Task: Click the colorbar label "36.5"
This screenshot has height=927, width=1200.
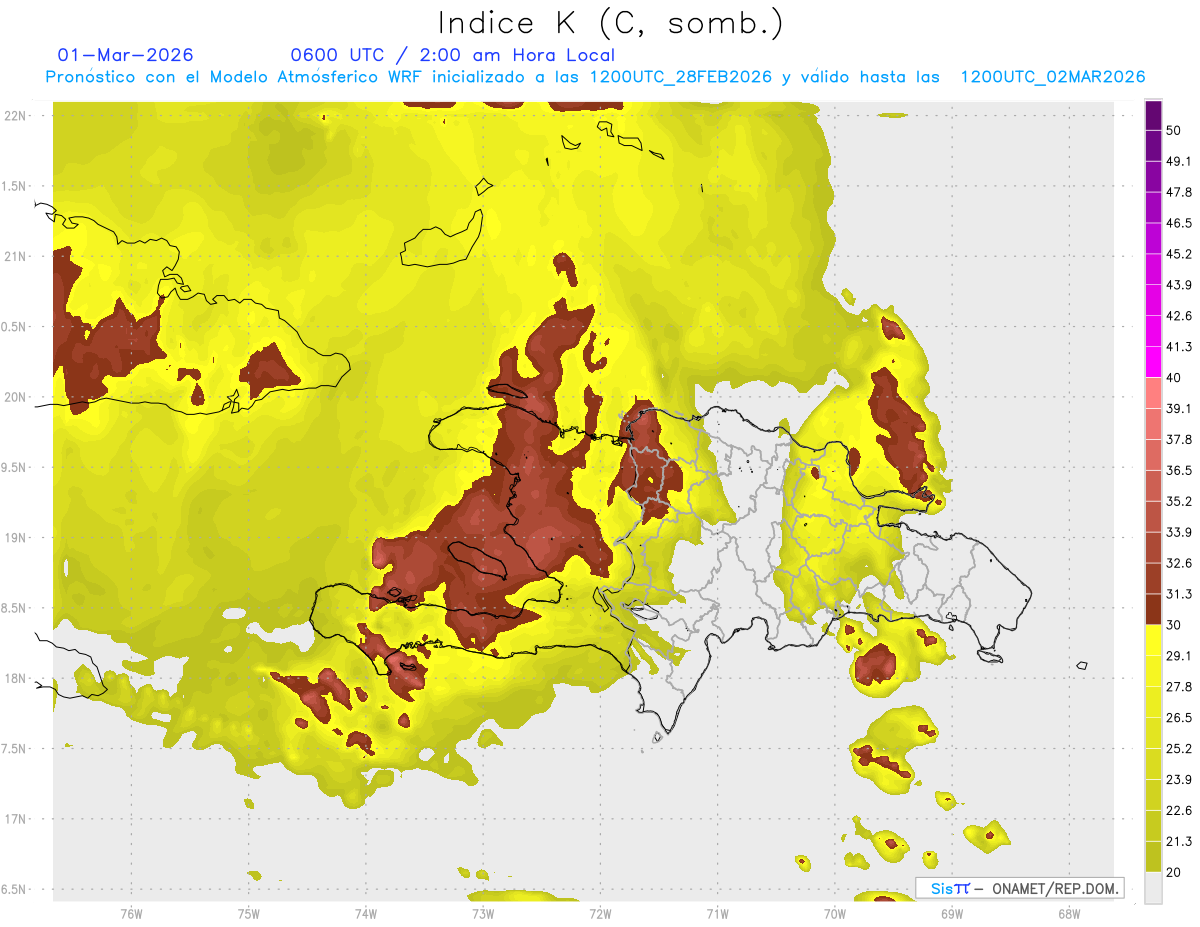Action: (x=1179, y=470)
